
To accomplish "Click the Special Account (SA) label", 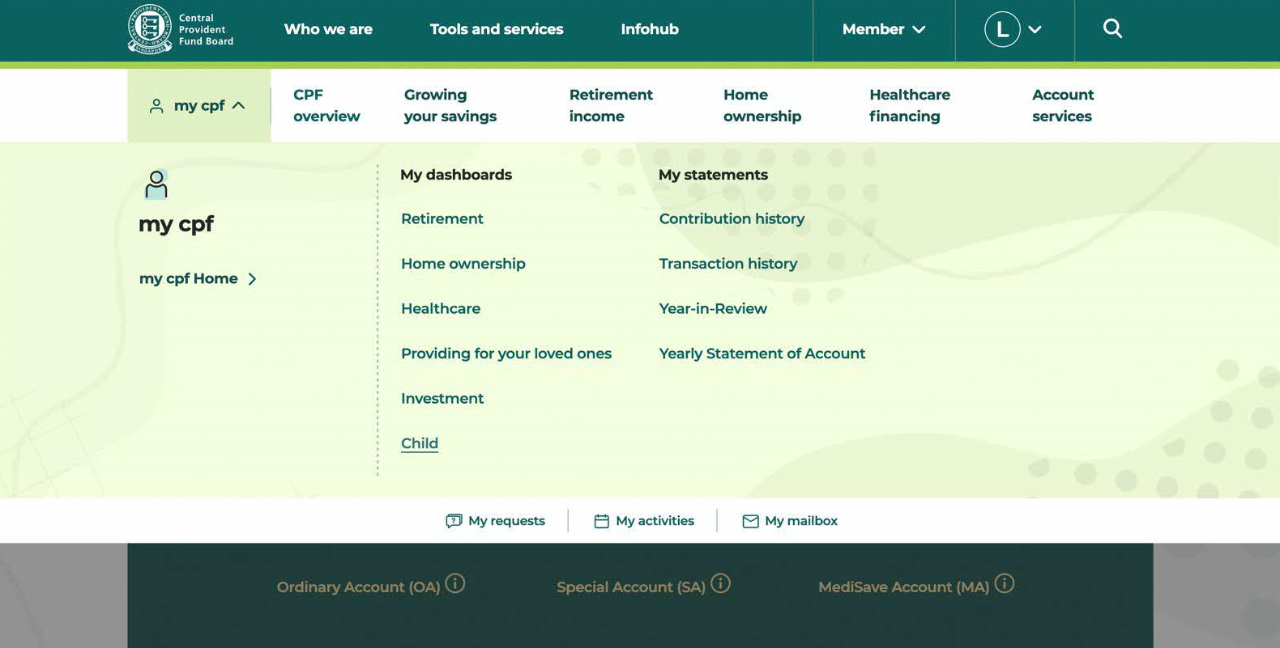I will (631, 587).
